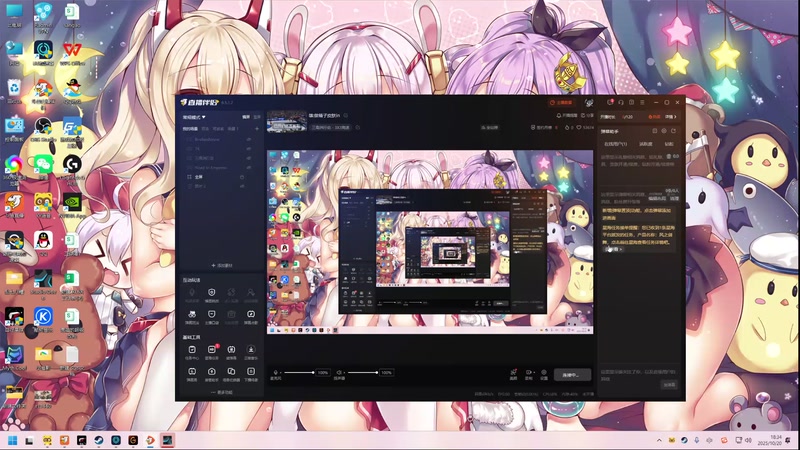Viewport: 800px width, 450px height.
Task: Open Logitech G HUB desktop icon
Action: 72,167
